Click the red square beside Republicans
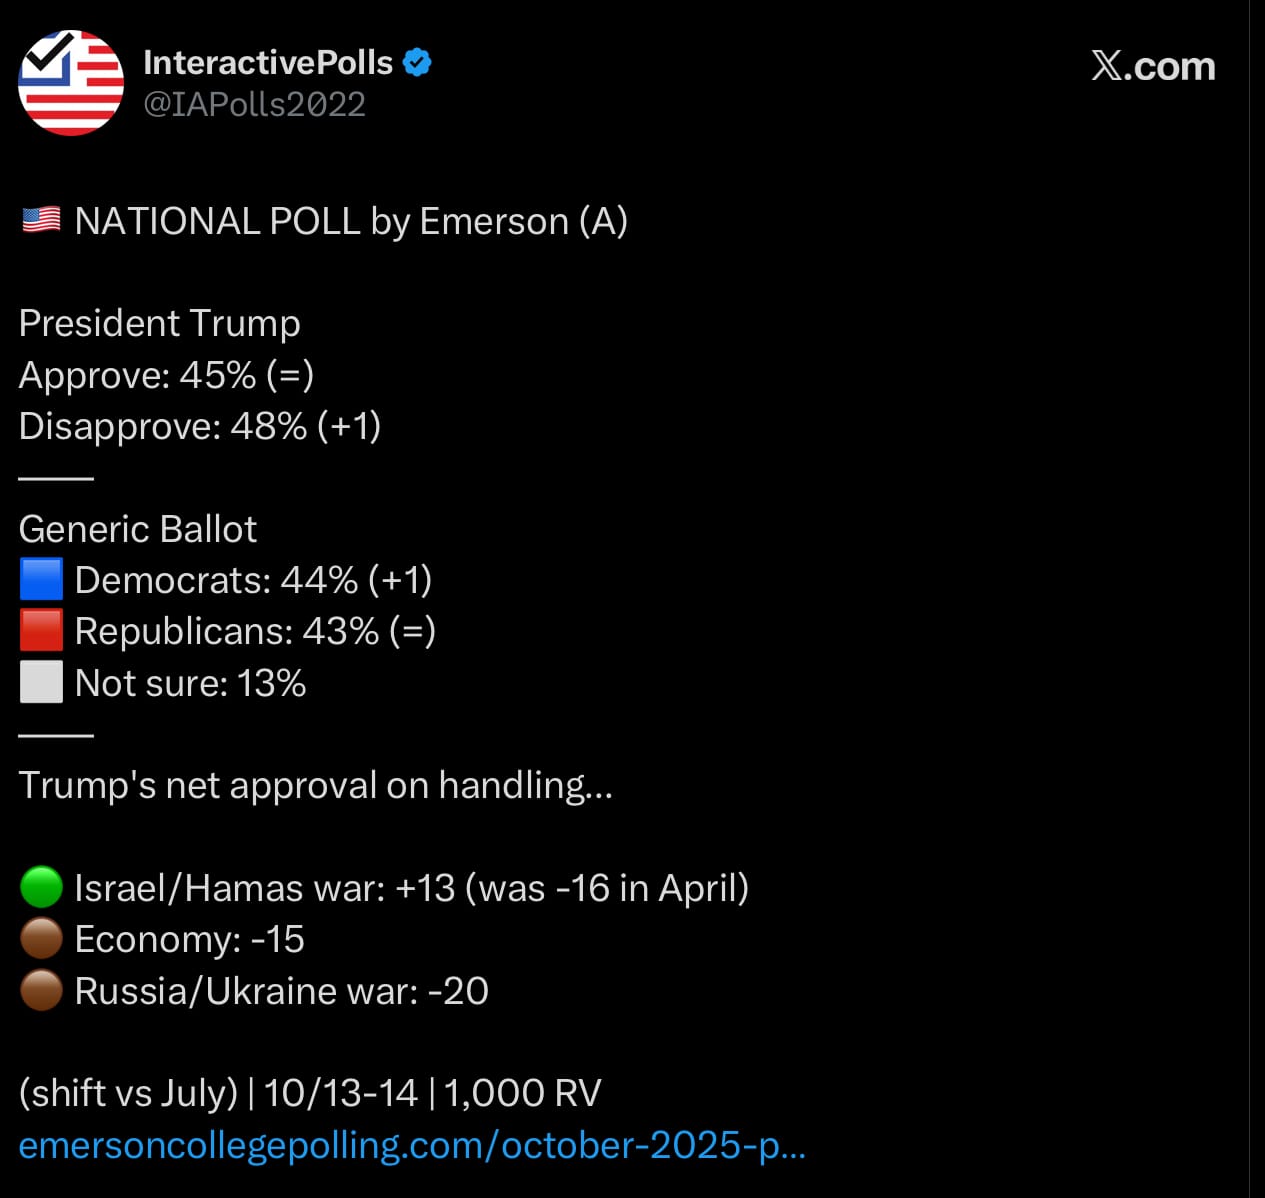 click(x=41, y=631)
